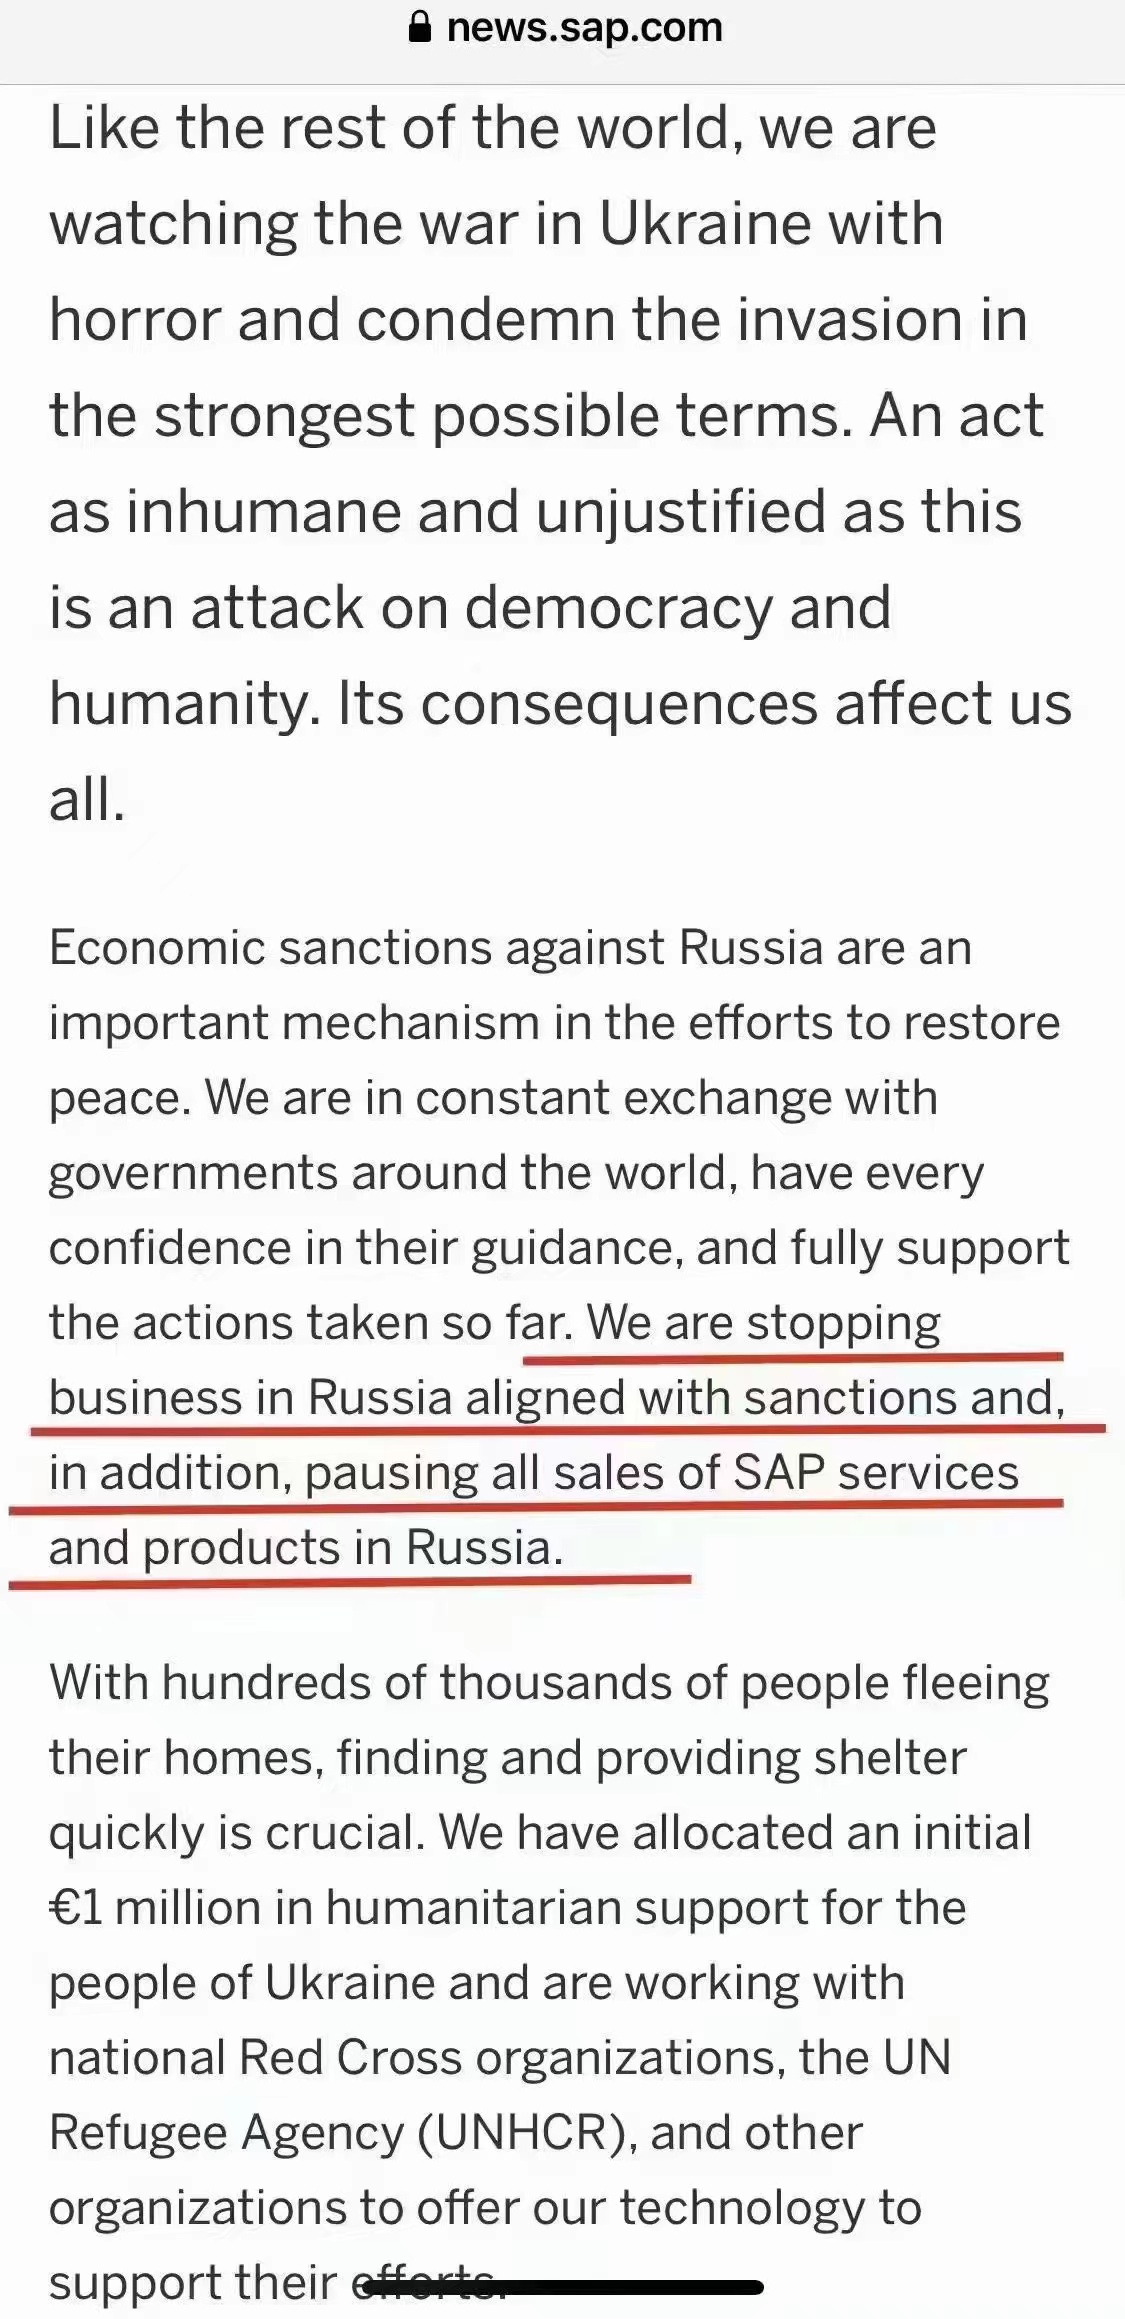This screenshot has width=1125, height=2319.
Task: Click the line "organizations to offer our technology to"
Action: [x=485, y=2207]
